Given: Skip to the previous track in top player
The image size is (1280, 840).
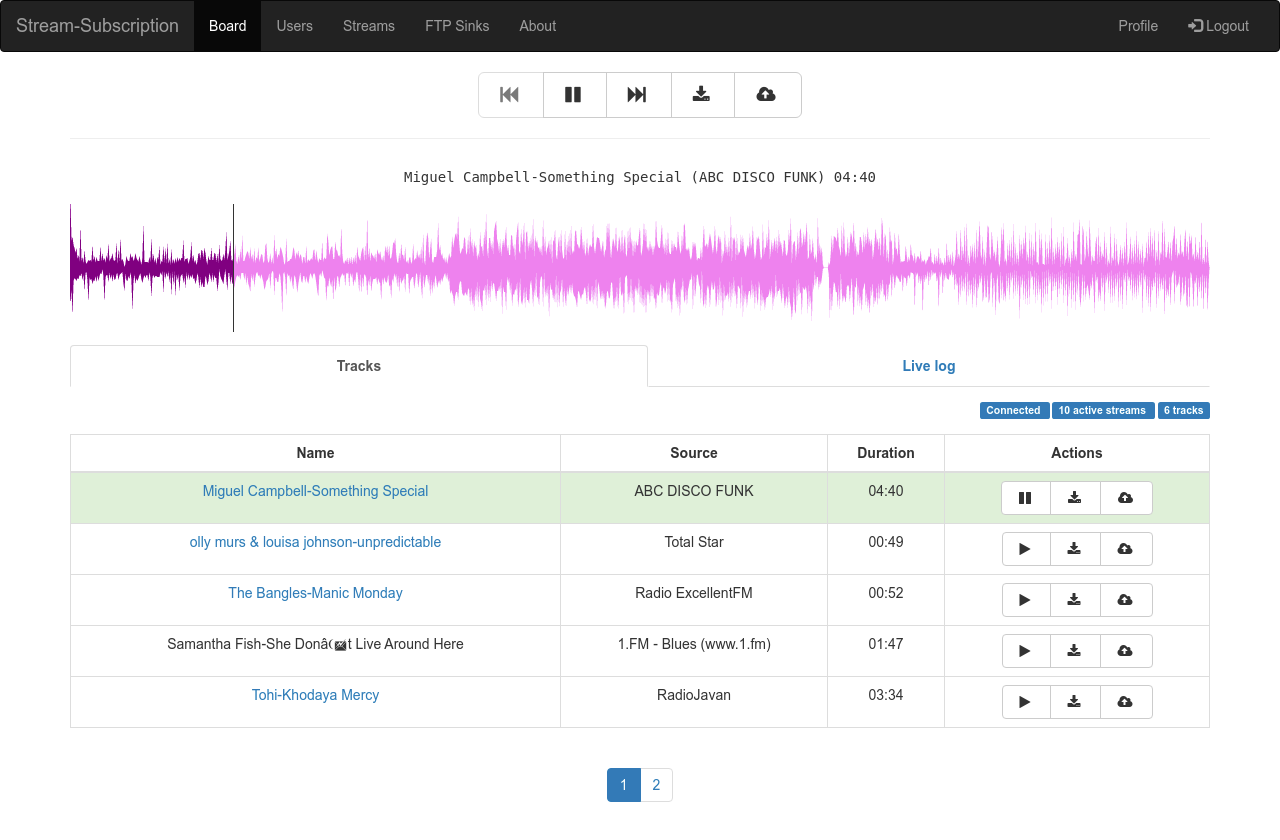Looking at the screenshot, I should pyautogui.click(x=511, y=95).
